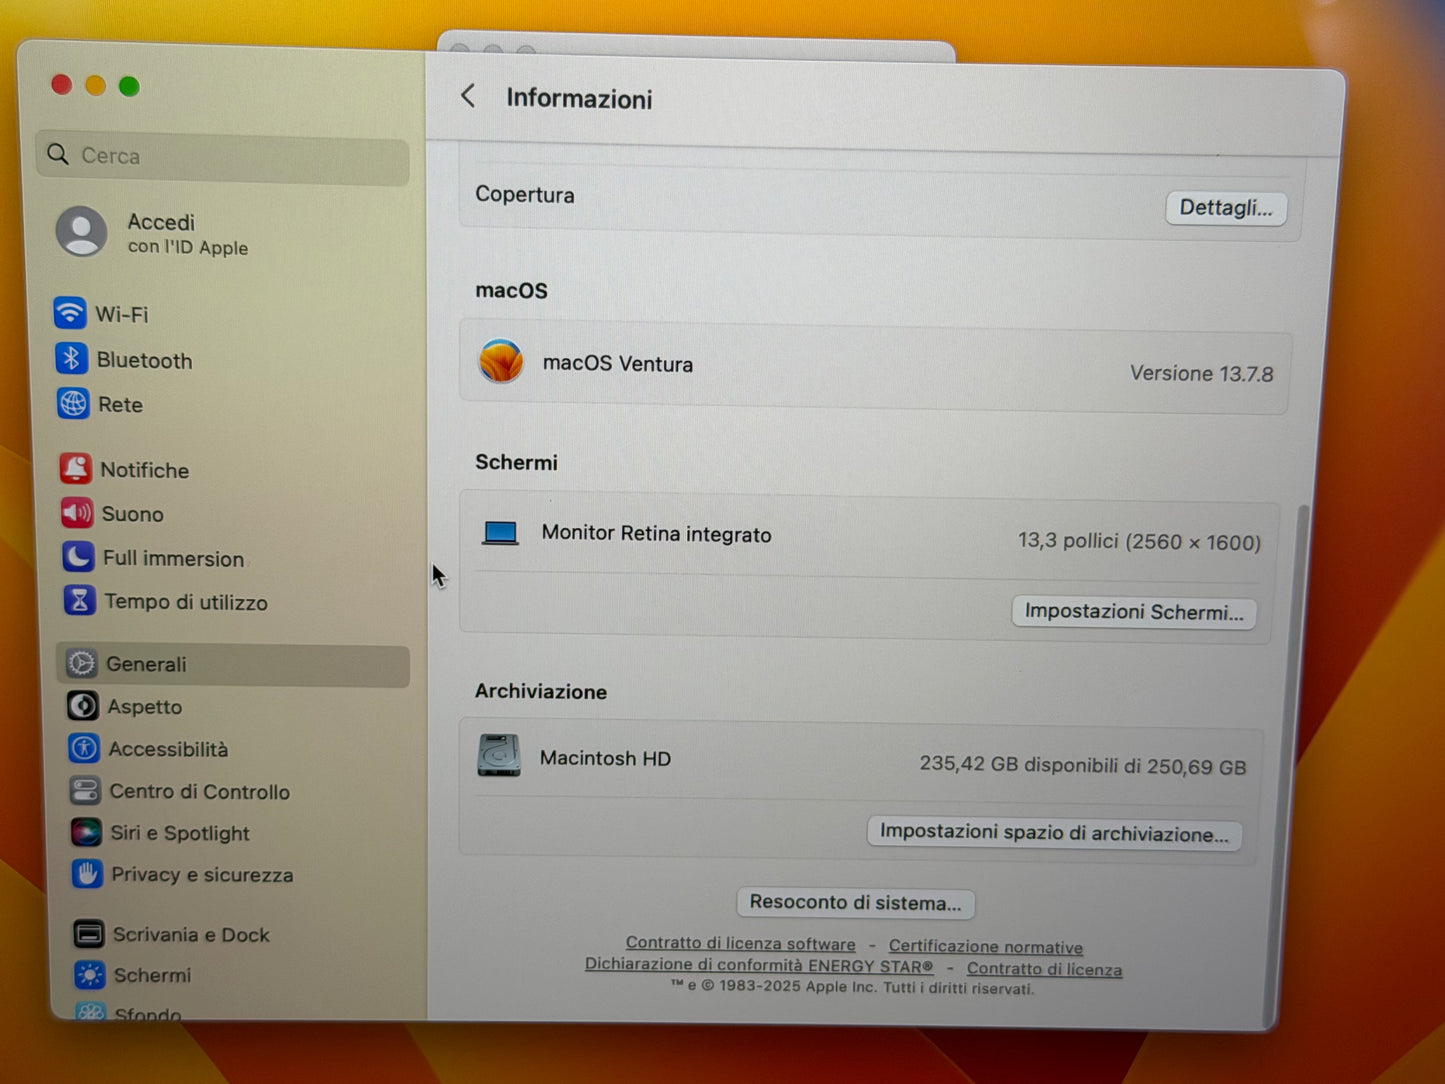This screenshot has width=1445, height=1084.
Task: Click Impostazioni Schermi button
Action: pyautogui.click(x=1134, y=612)
